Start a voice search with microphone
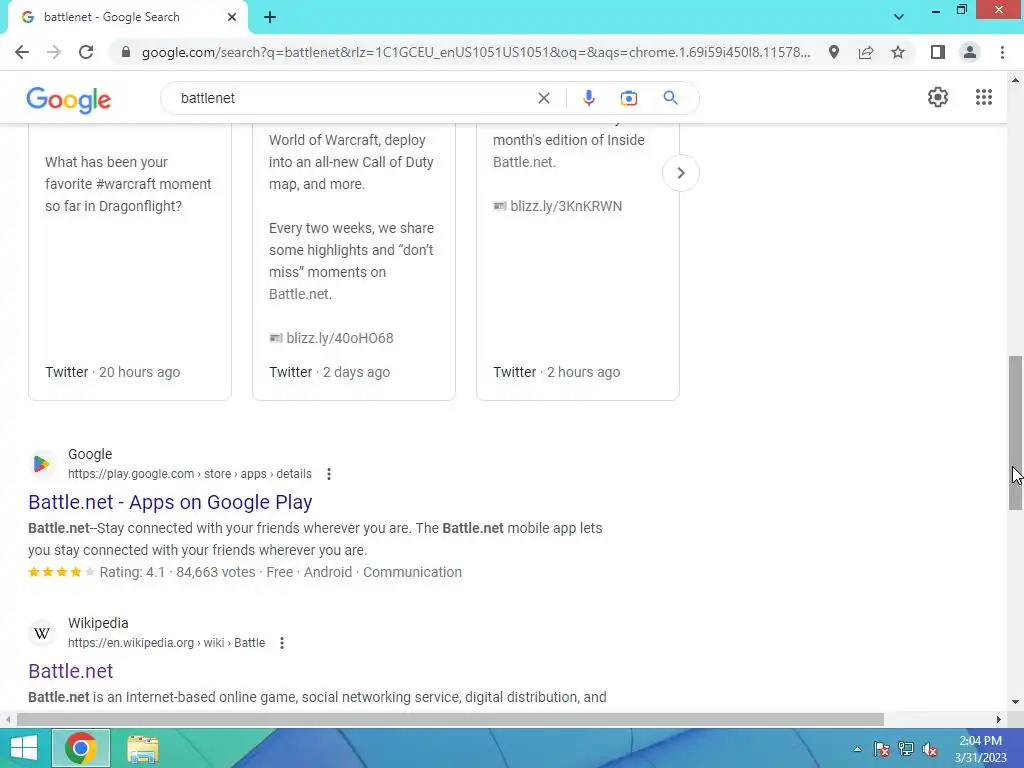This screenshot has height=768, width=1024. tap(588, 98)
